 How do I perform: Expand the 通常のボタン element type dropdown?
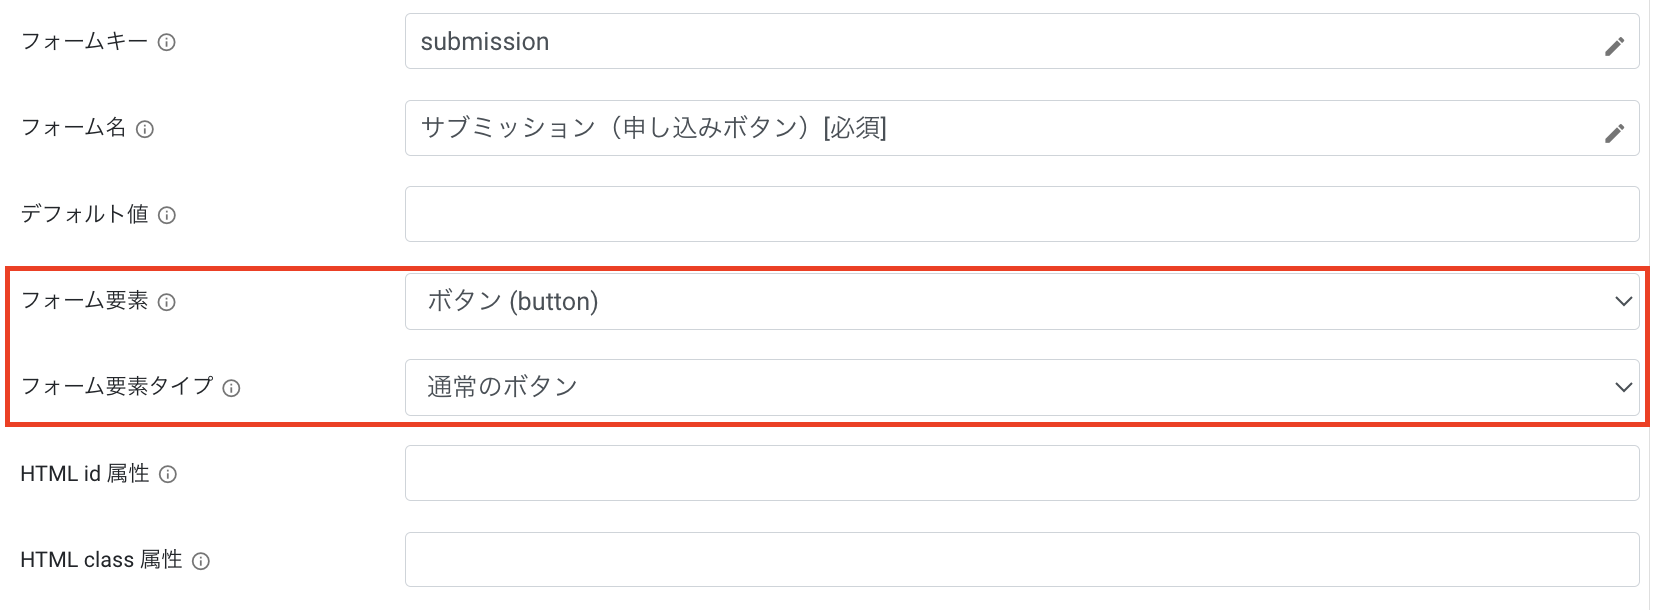(1020, 387)
